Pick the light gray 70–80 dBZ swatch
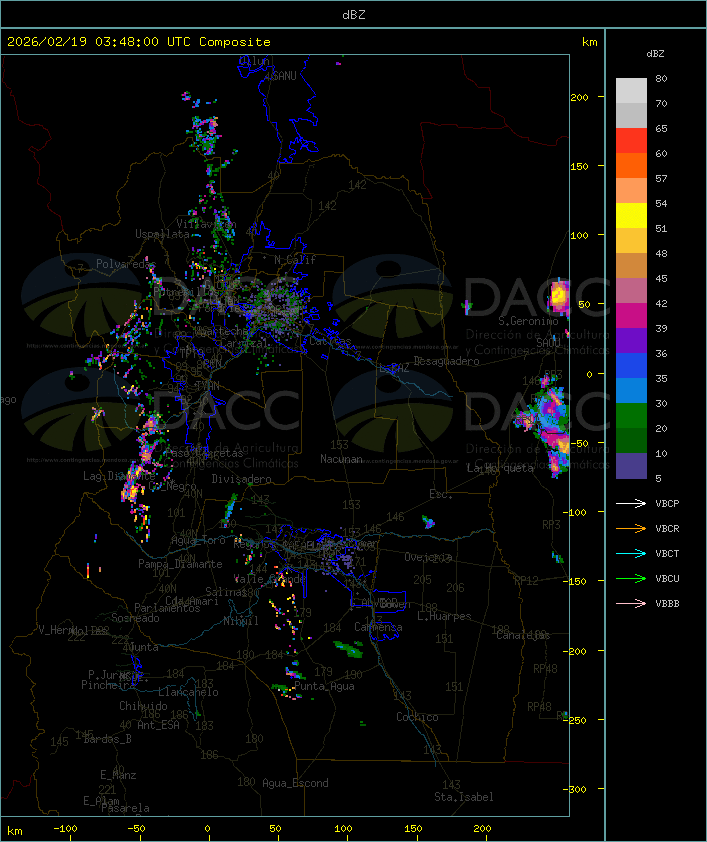Screen dimensions: 707x842 (x=631, y=90)
